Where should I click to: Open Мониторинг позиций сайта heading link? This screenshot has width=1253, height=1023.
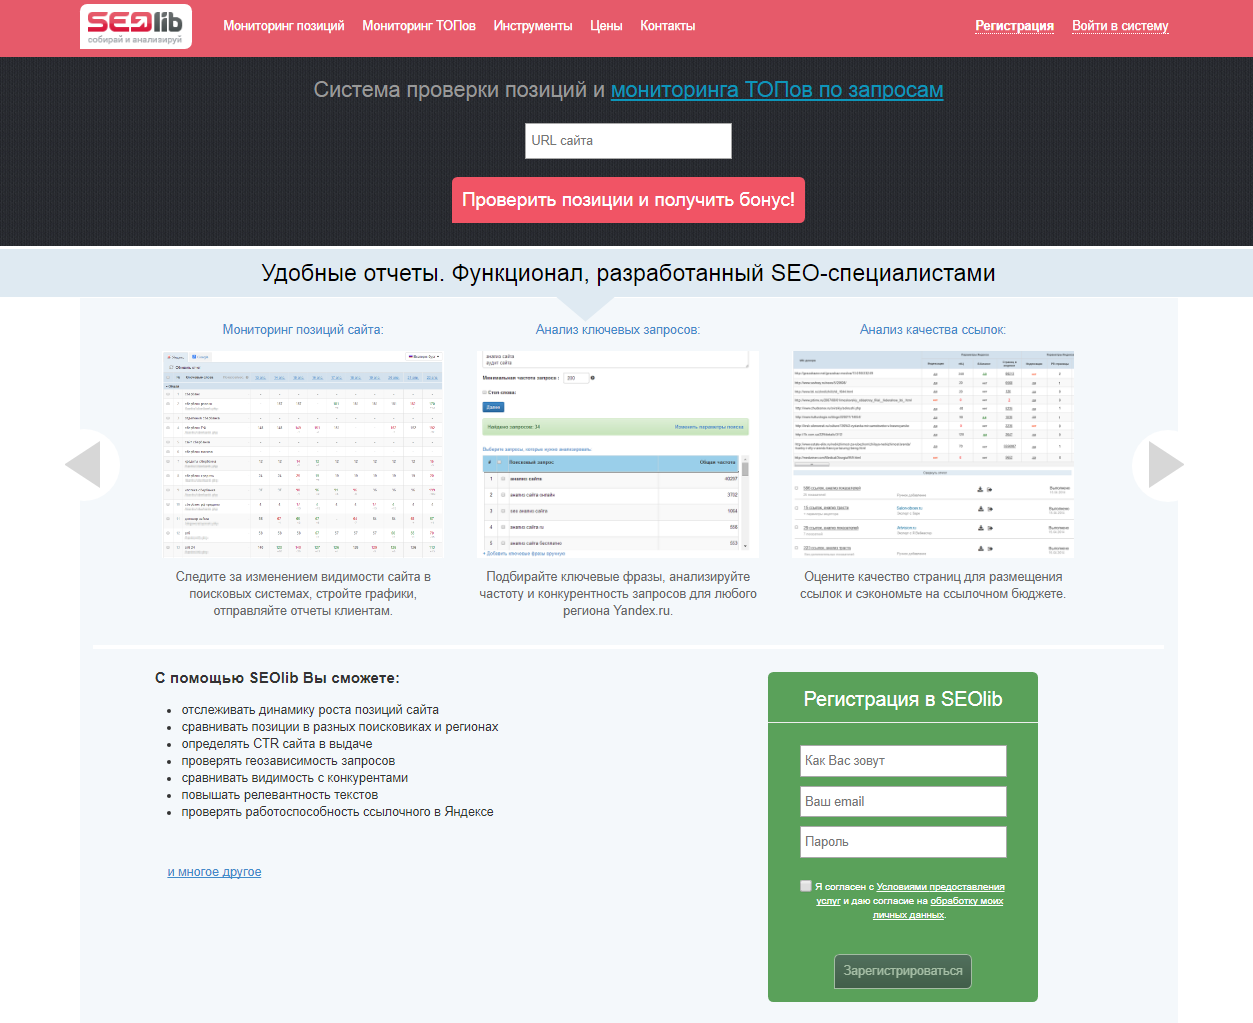(303, 330)
